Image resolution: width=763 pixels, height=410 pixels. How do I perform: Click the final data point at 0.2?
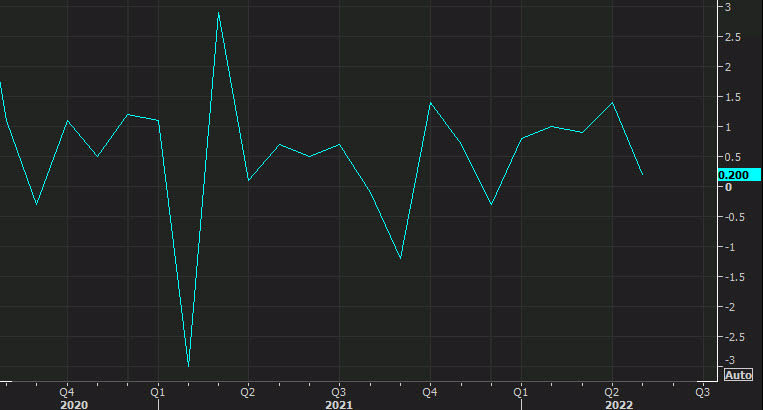pos(642,175)
